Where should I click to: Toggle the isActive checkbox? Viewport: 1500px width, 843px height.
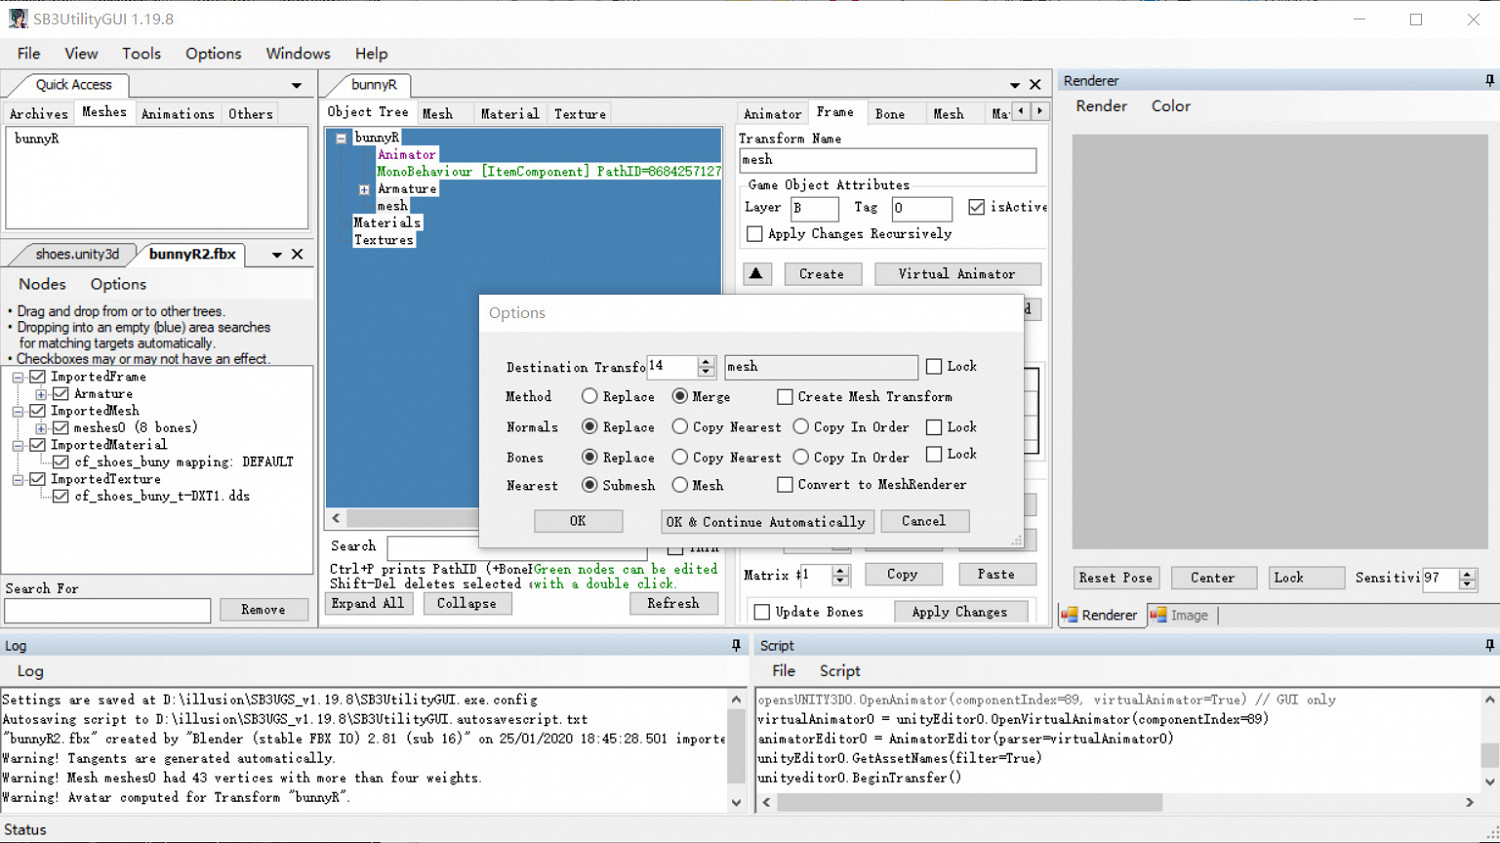(x=976, y=207)
